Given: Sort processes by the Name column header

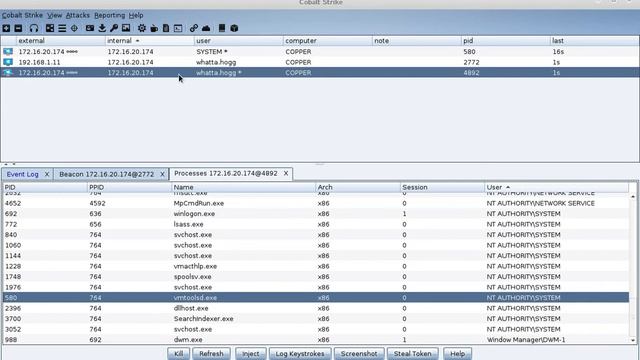Looking at the screenshot, I should (x=244, y=187).
